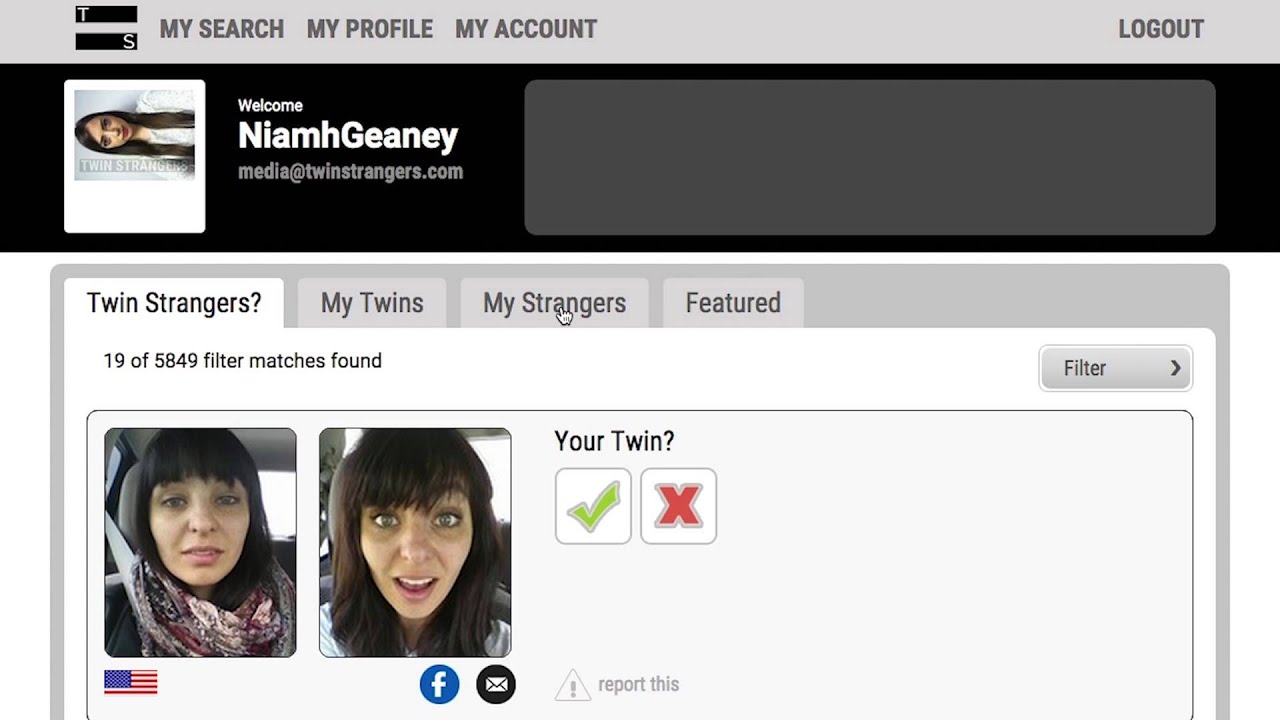Reject match with red X
Viewport: 1280px width, 720px height.
[x=678, y=506]
